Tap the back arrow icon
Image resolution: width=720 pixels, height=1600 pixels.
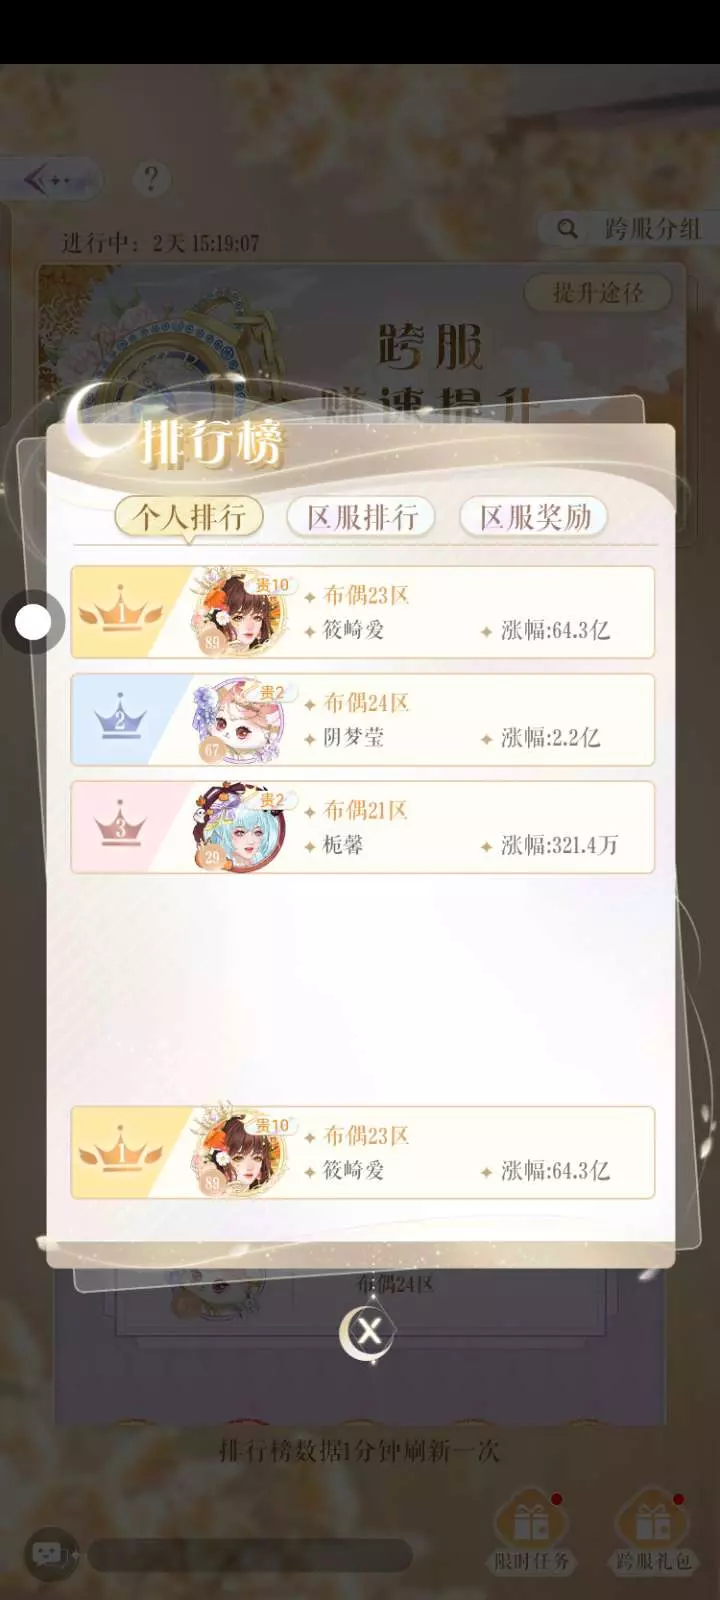(50, 181)
